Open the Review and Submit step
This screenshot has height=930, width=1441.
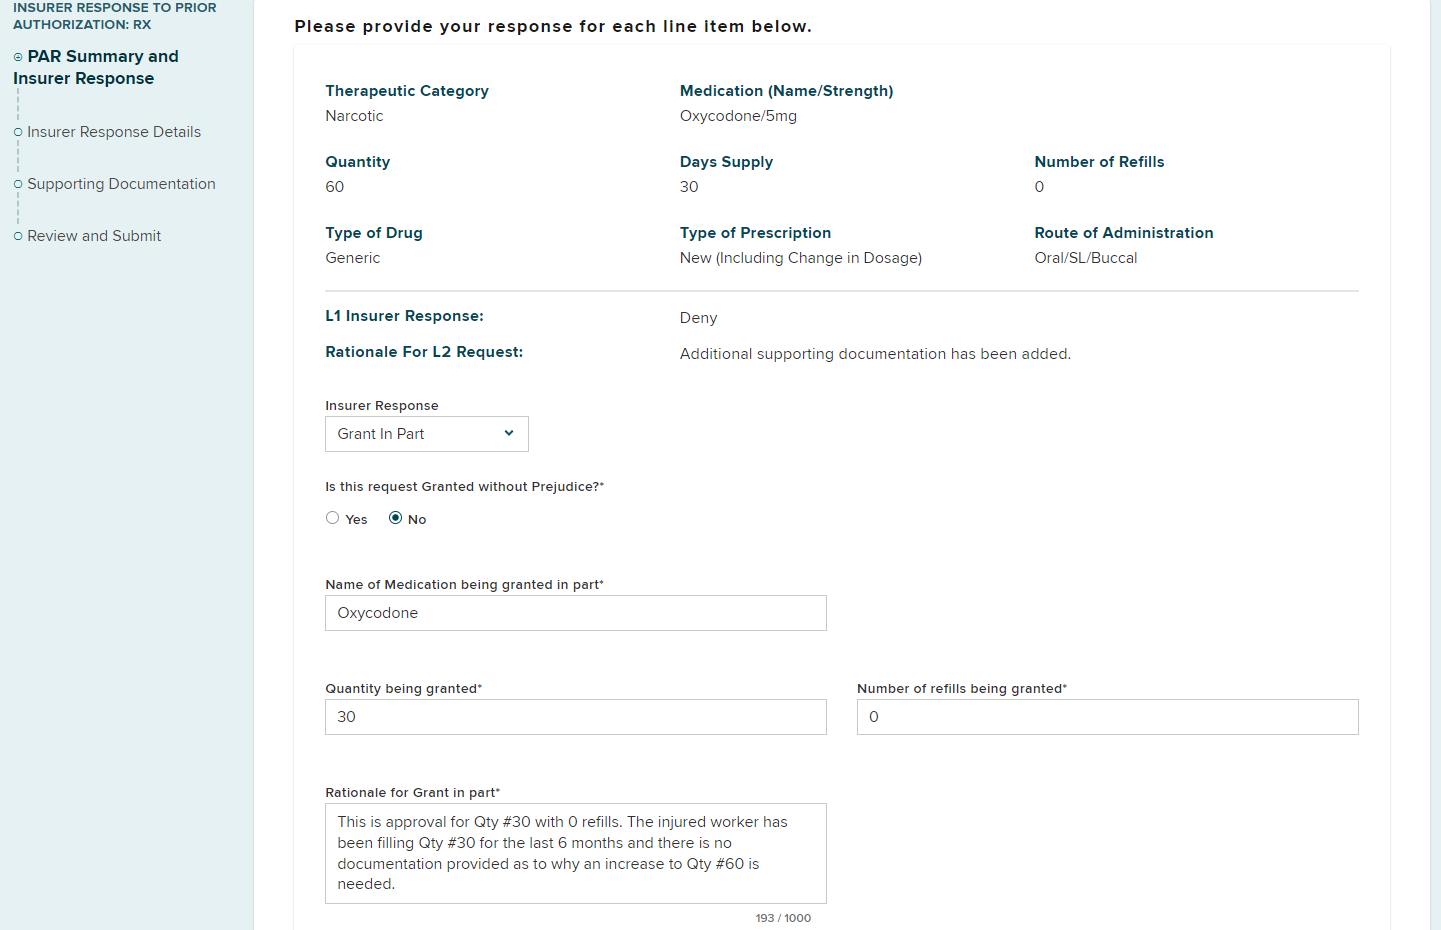[x=94, y=236]
